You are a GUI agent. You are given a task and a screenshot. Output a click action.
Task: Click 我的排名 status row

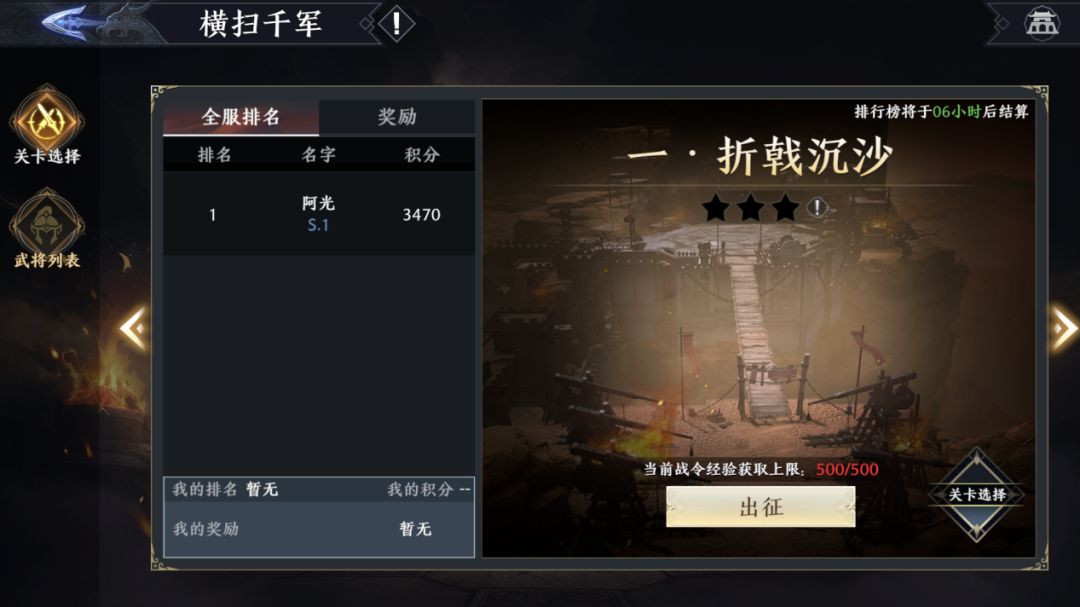pos(319,490)
